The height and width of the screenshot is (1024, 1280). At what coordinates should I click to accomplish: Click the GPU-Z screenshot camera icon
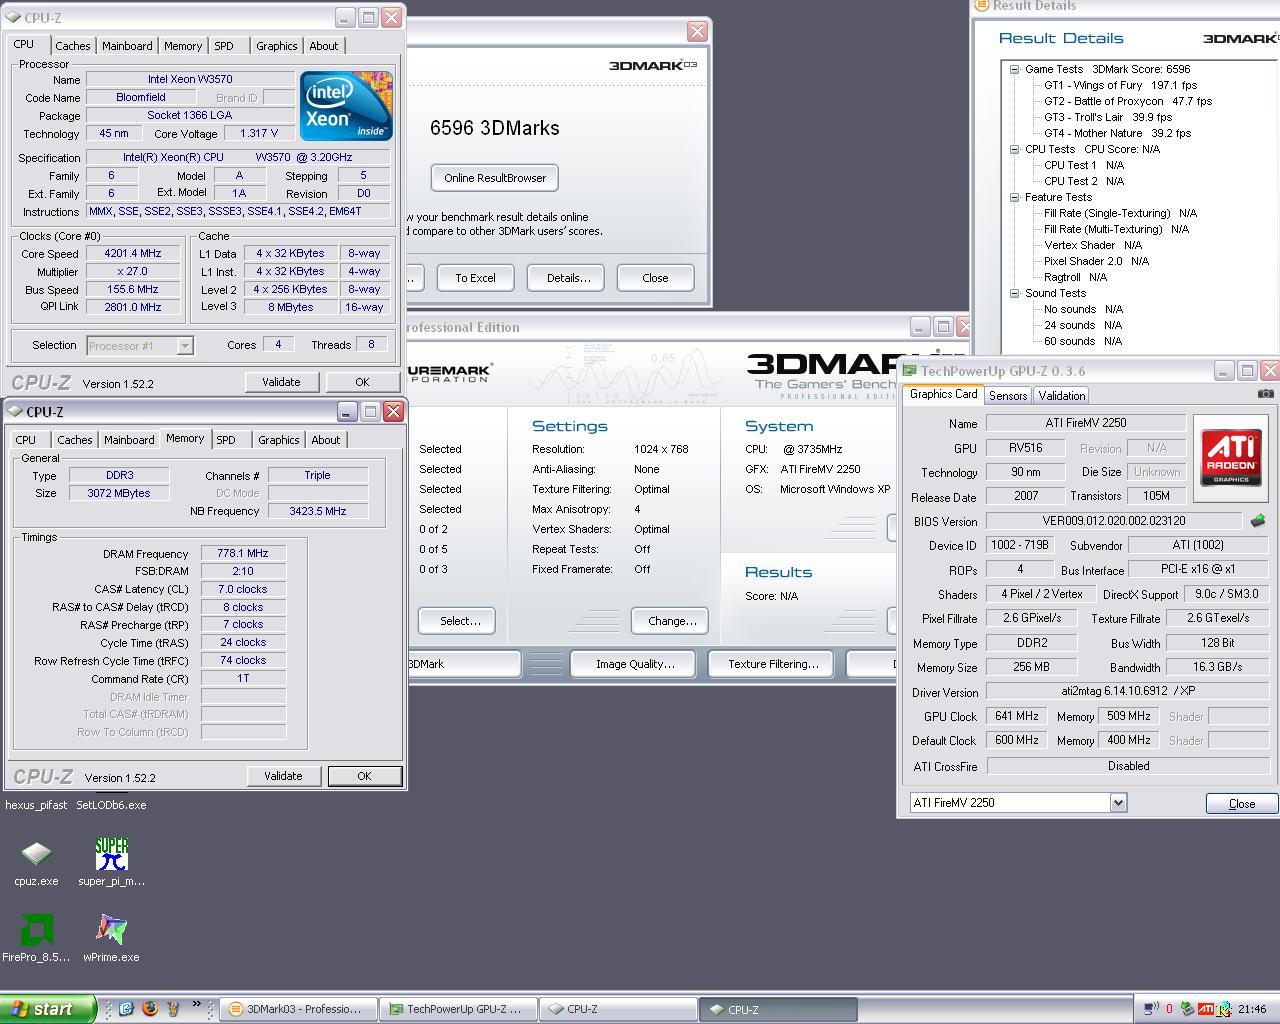pos(1265,394)
